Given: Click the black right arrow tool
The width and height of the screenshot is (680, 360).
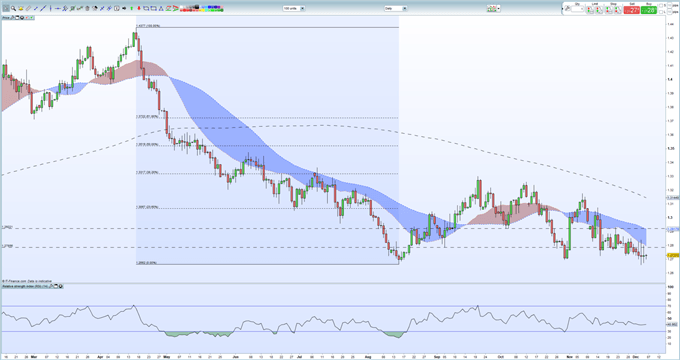Looking at the screenshot, I should coord(124,8).
